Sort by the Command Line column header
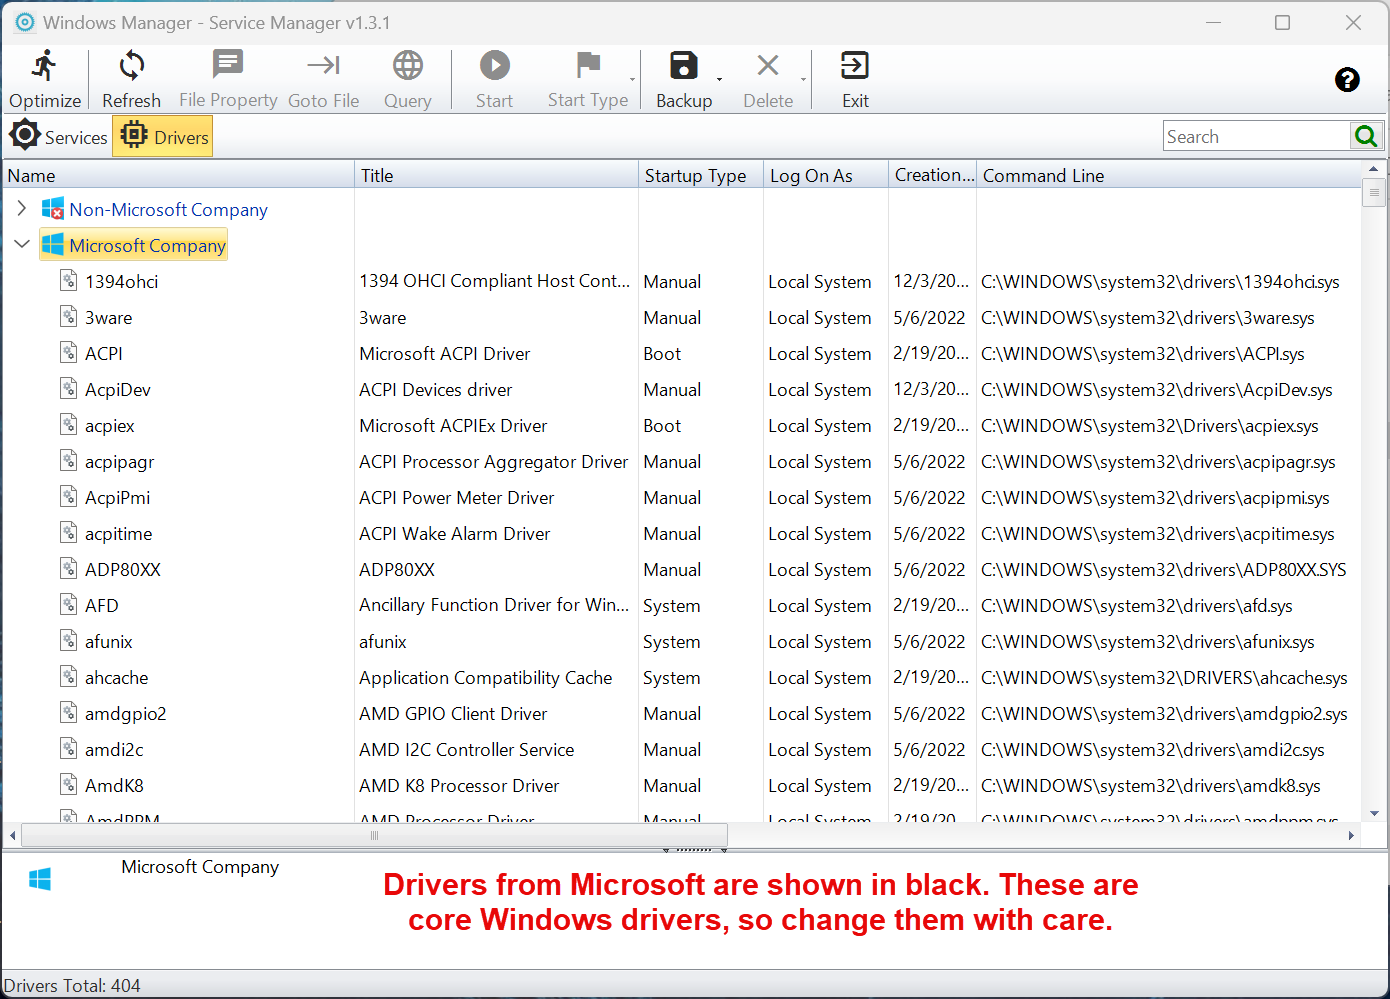This screenshot has width=1390, height=999. click(1168, 175)
